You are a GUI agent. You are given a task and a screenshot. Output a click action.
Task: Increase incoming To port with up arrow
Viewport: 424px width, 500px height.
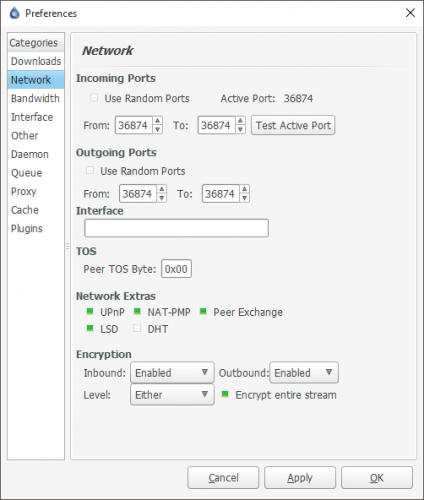pos(240,121)
